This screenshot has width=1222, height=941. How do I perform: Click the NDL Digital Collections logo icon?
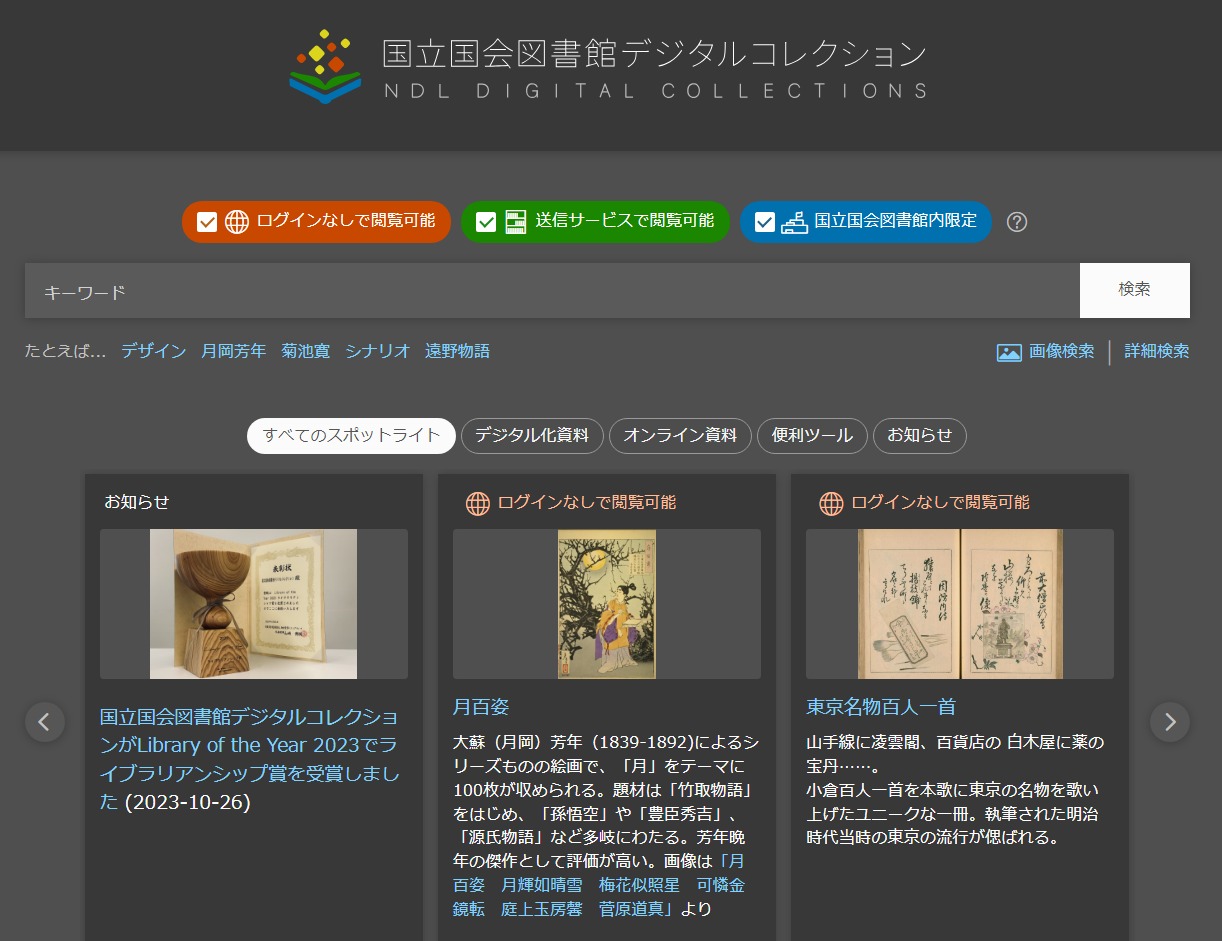(325, 67)
